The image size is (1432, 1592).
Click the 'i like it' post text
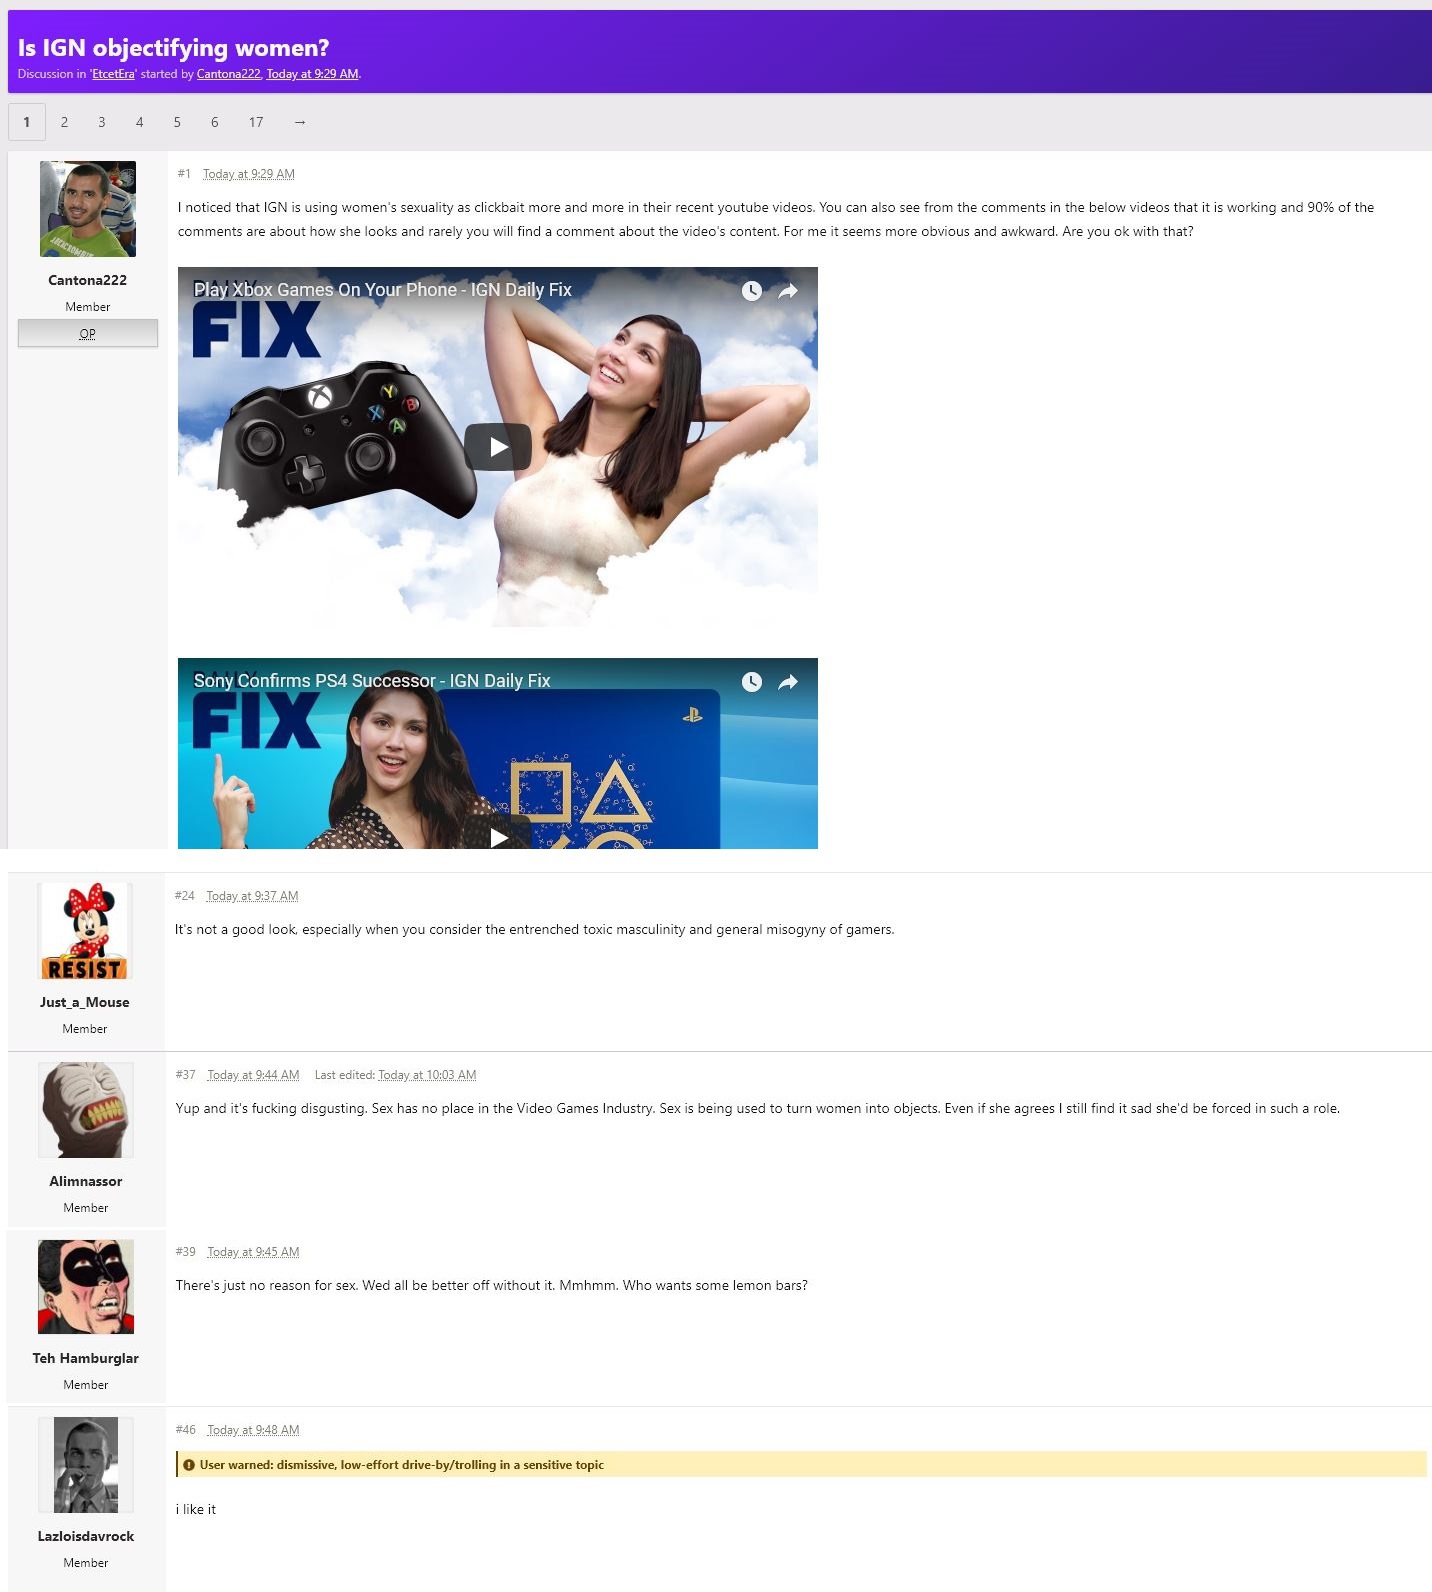pyautogui.click(x=196, y=1509)
